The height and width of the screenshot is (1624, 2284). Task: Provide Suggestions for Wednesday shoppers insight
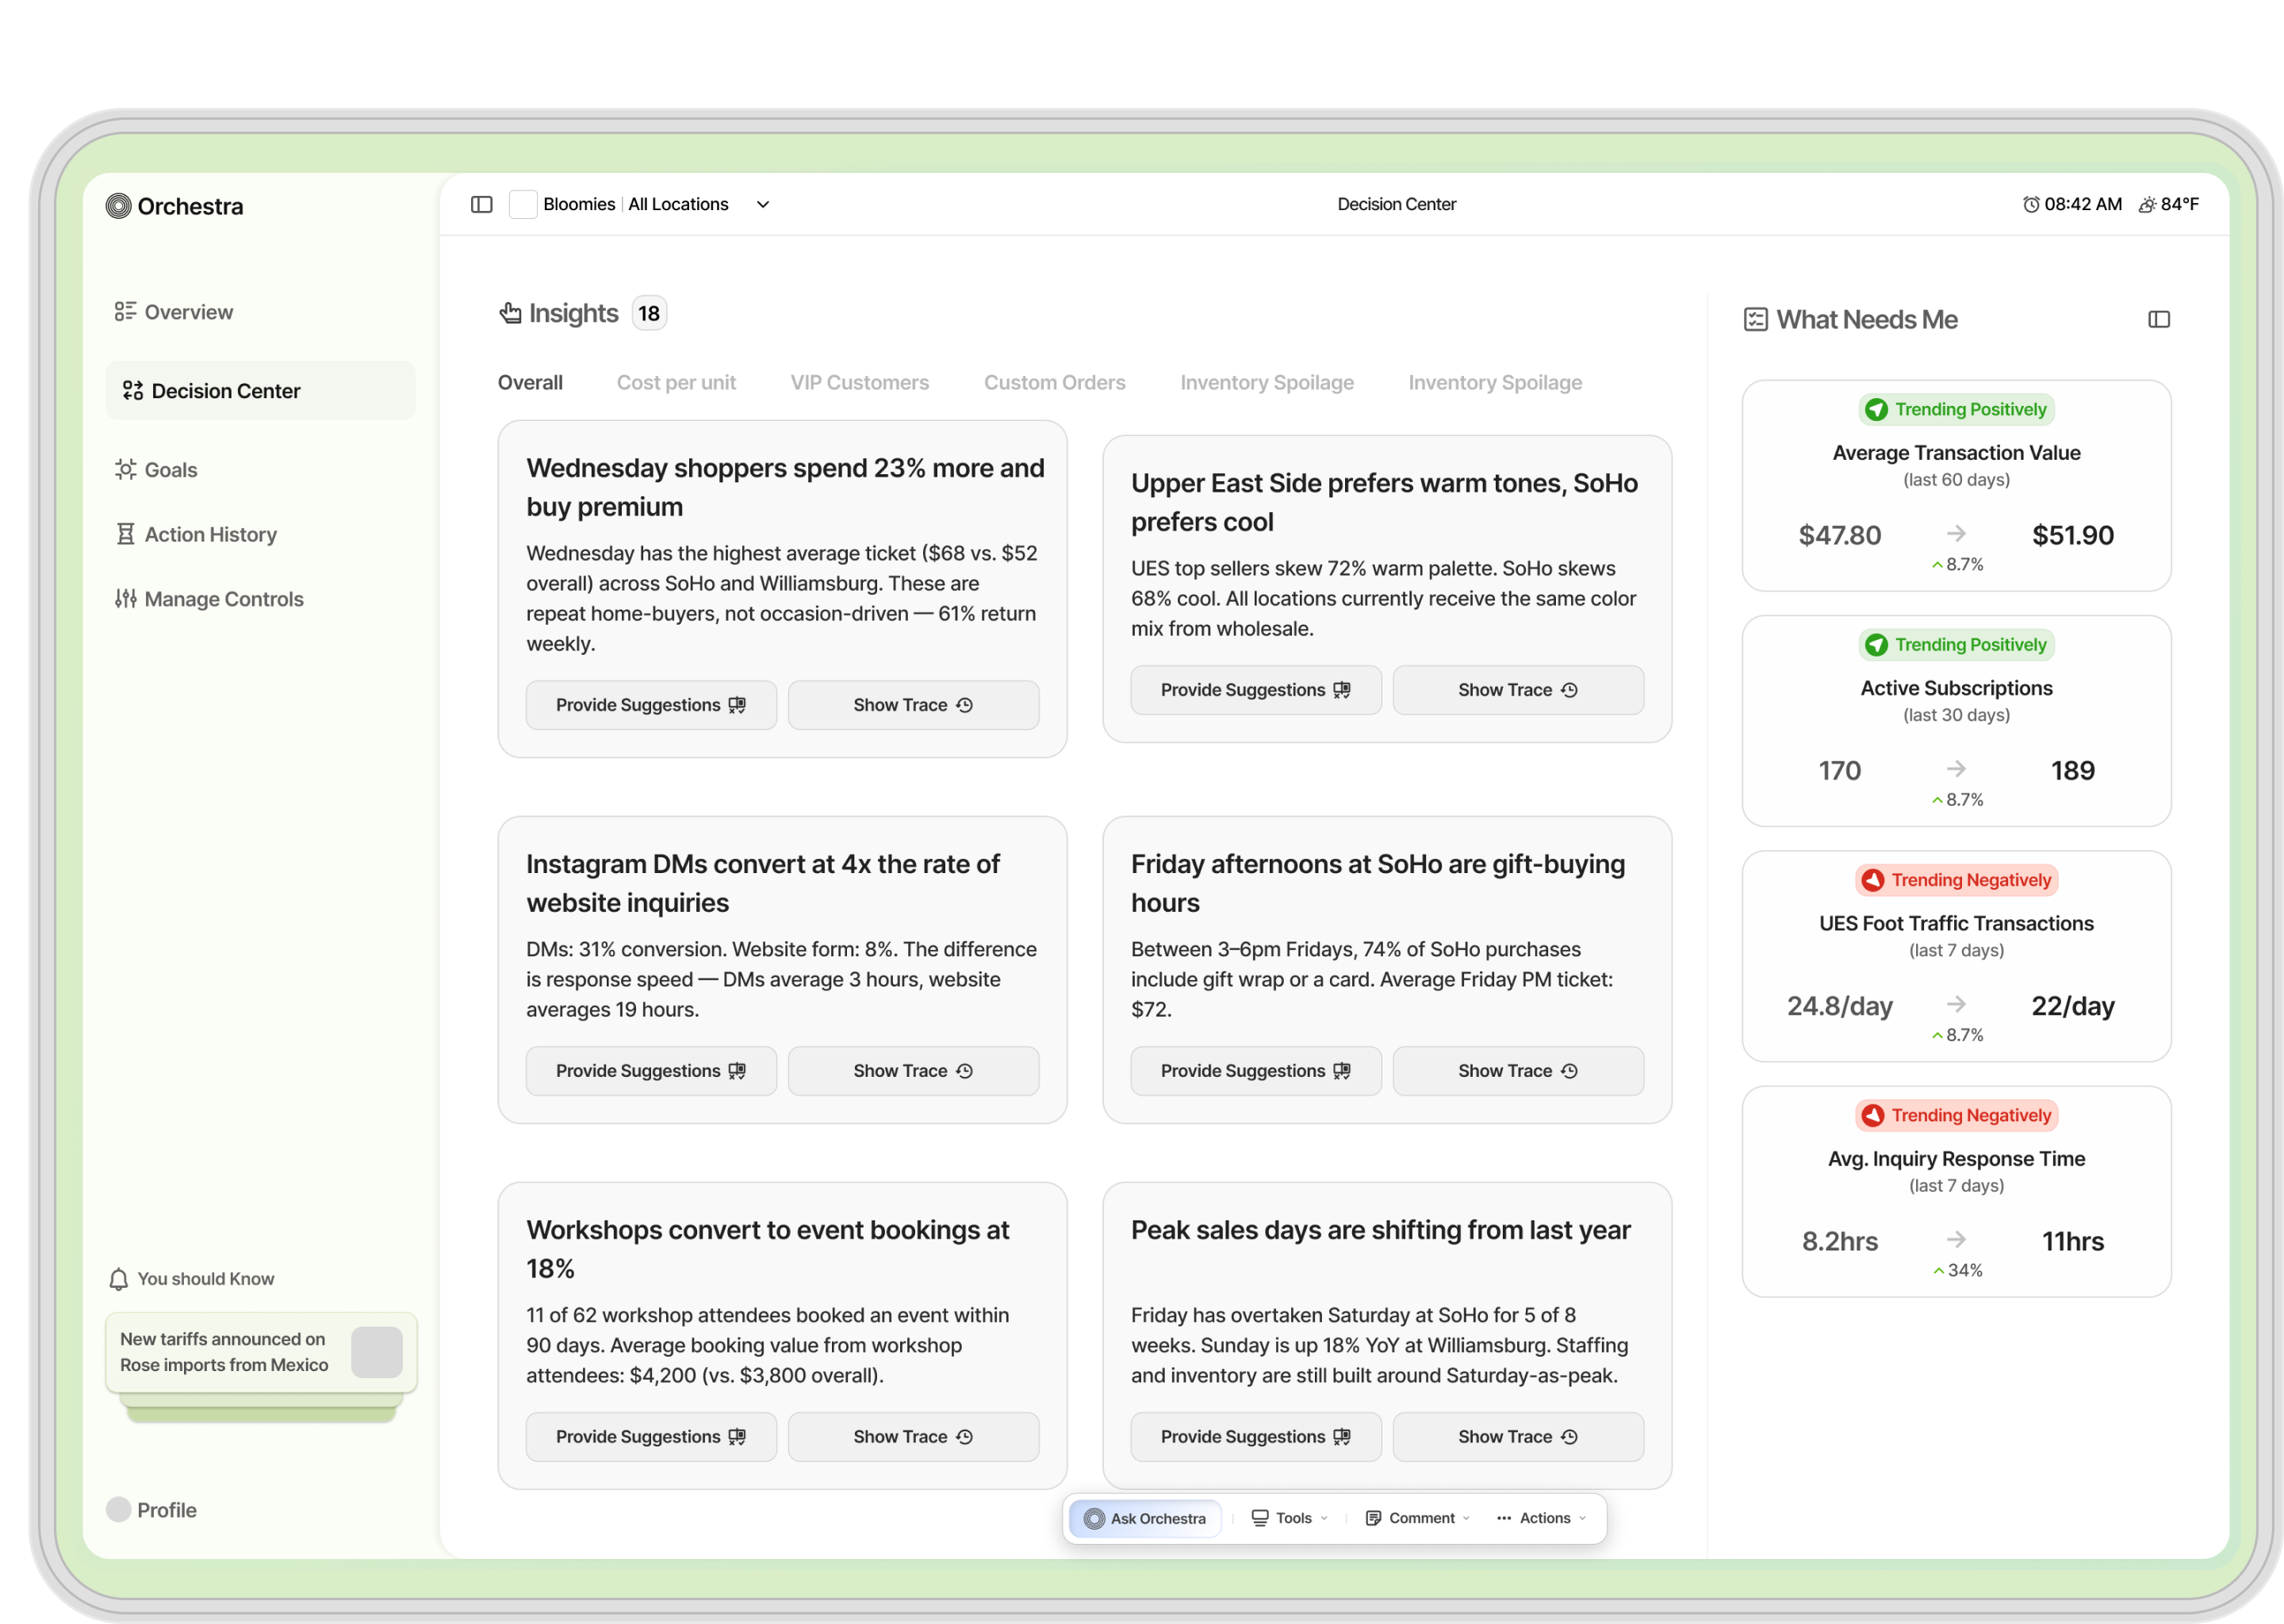(651, 705)
